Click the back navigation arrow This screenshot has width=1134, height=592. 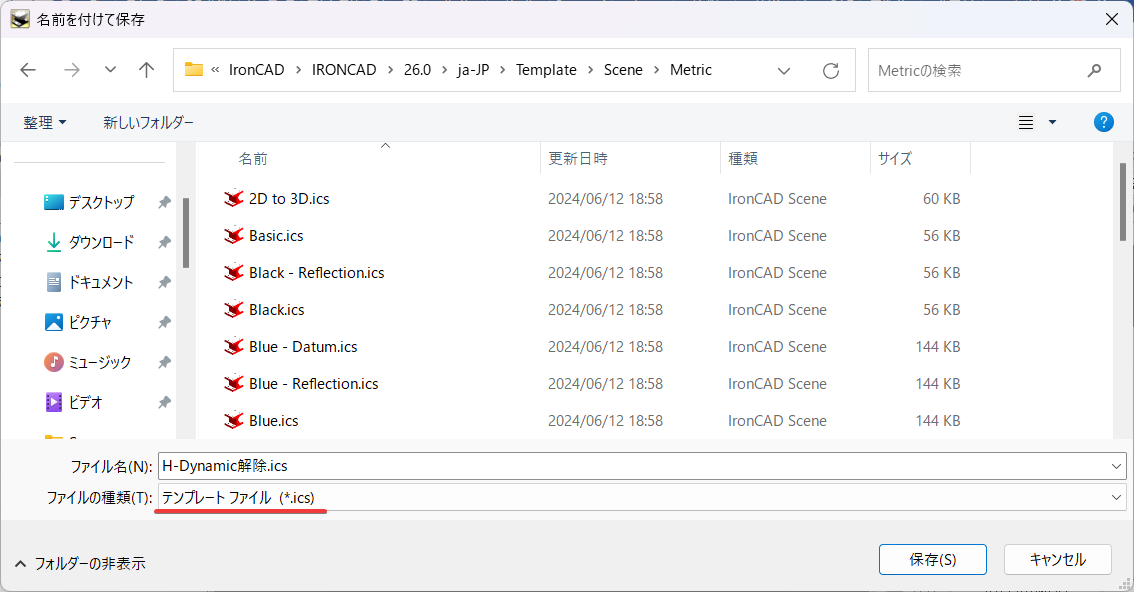28,70
